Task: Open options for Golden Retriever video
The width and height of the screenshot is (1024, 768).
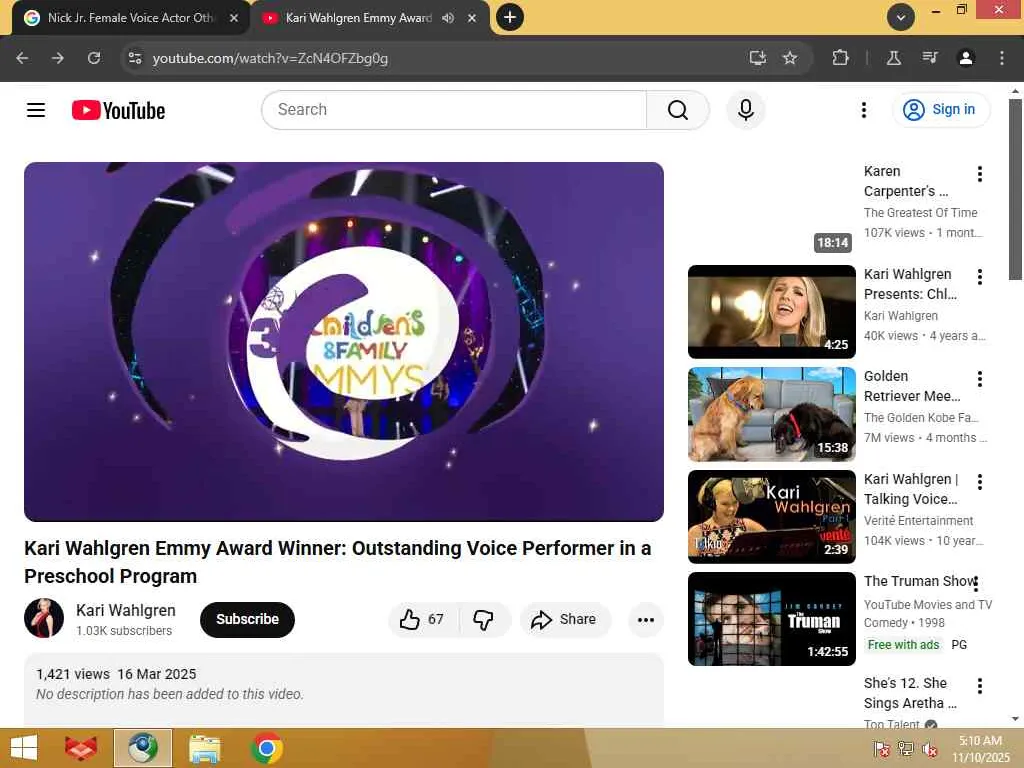Action: 980,379
